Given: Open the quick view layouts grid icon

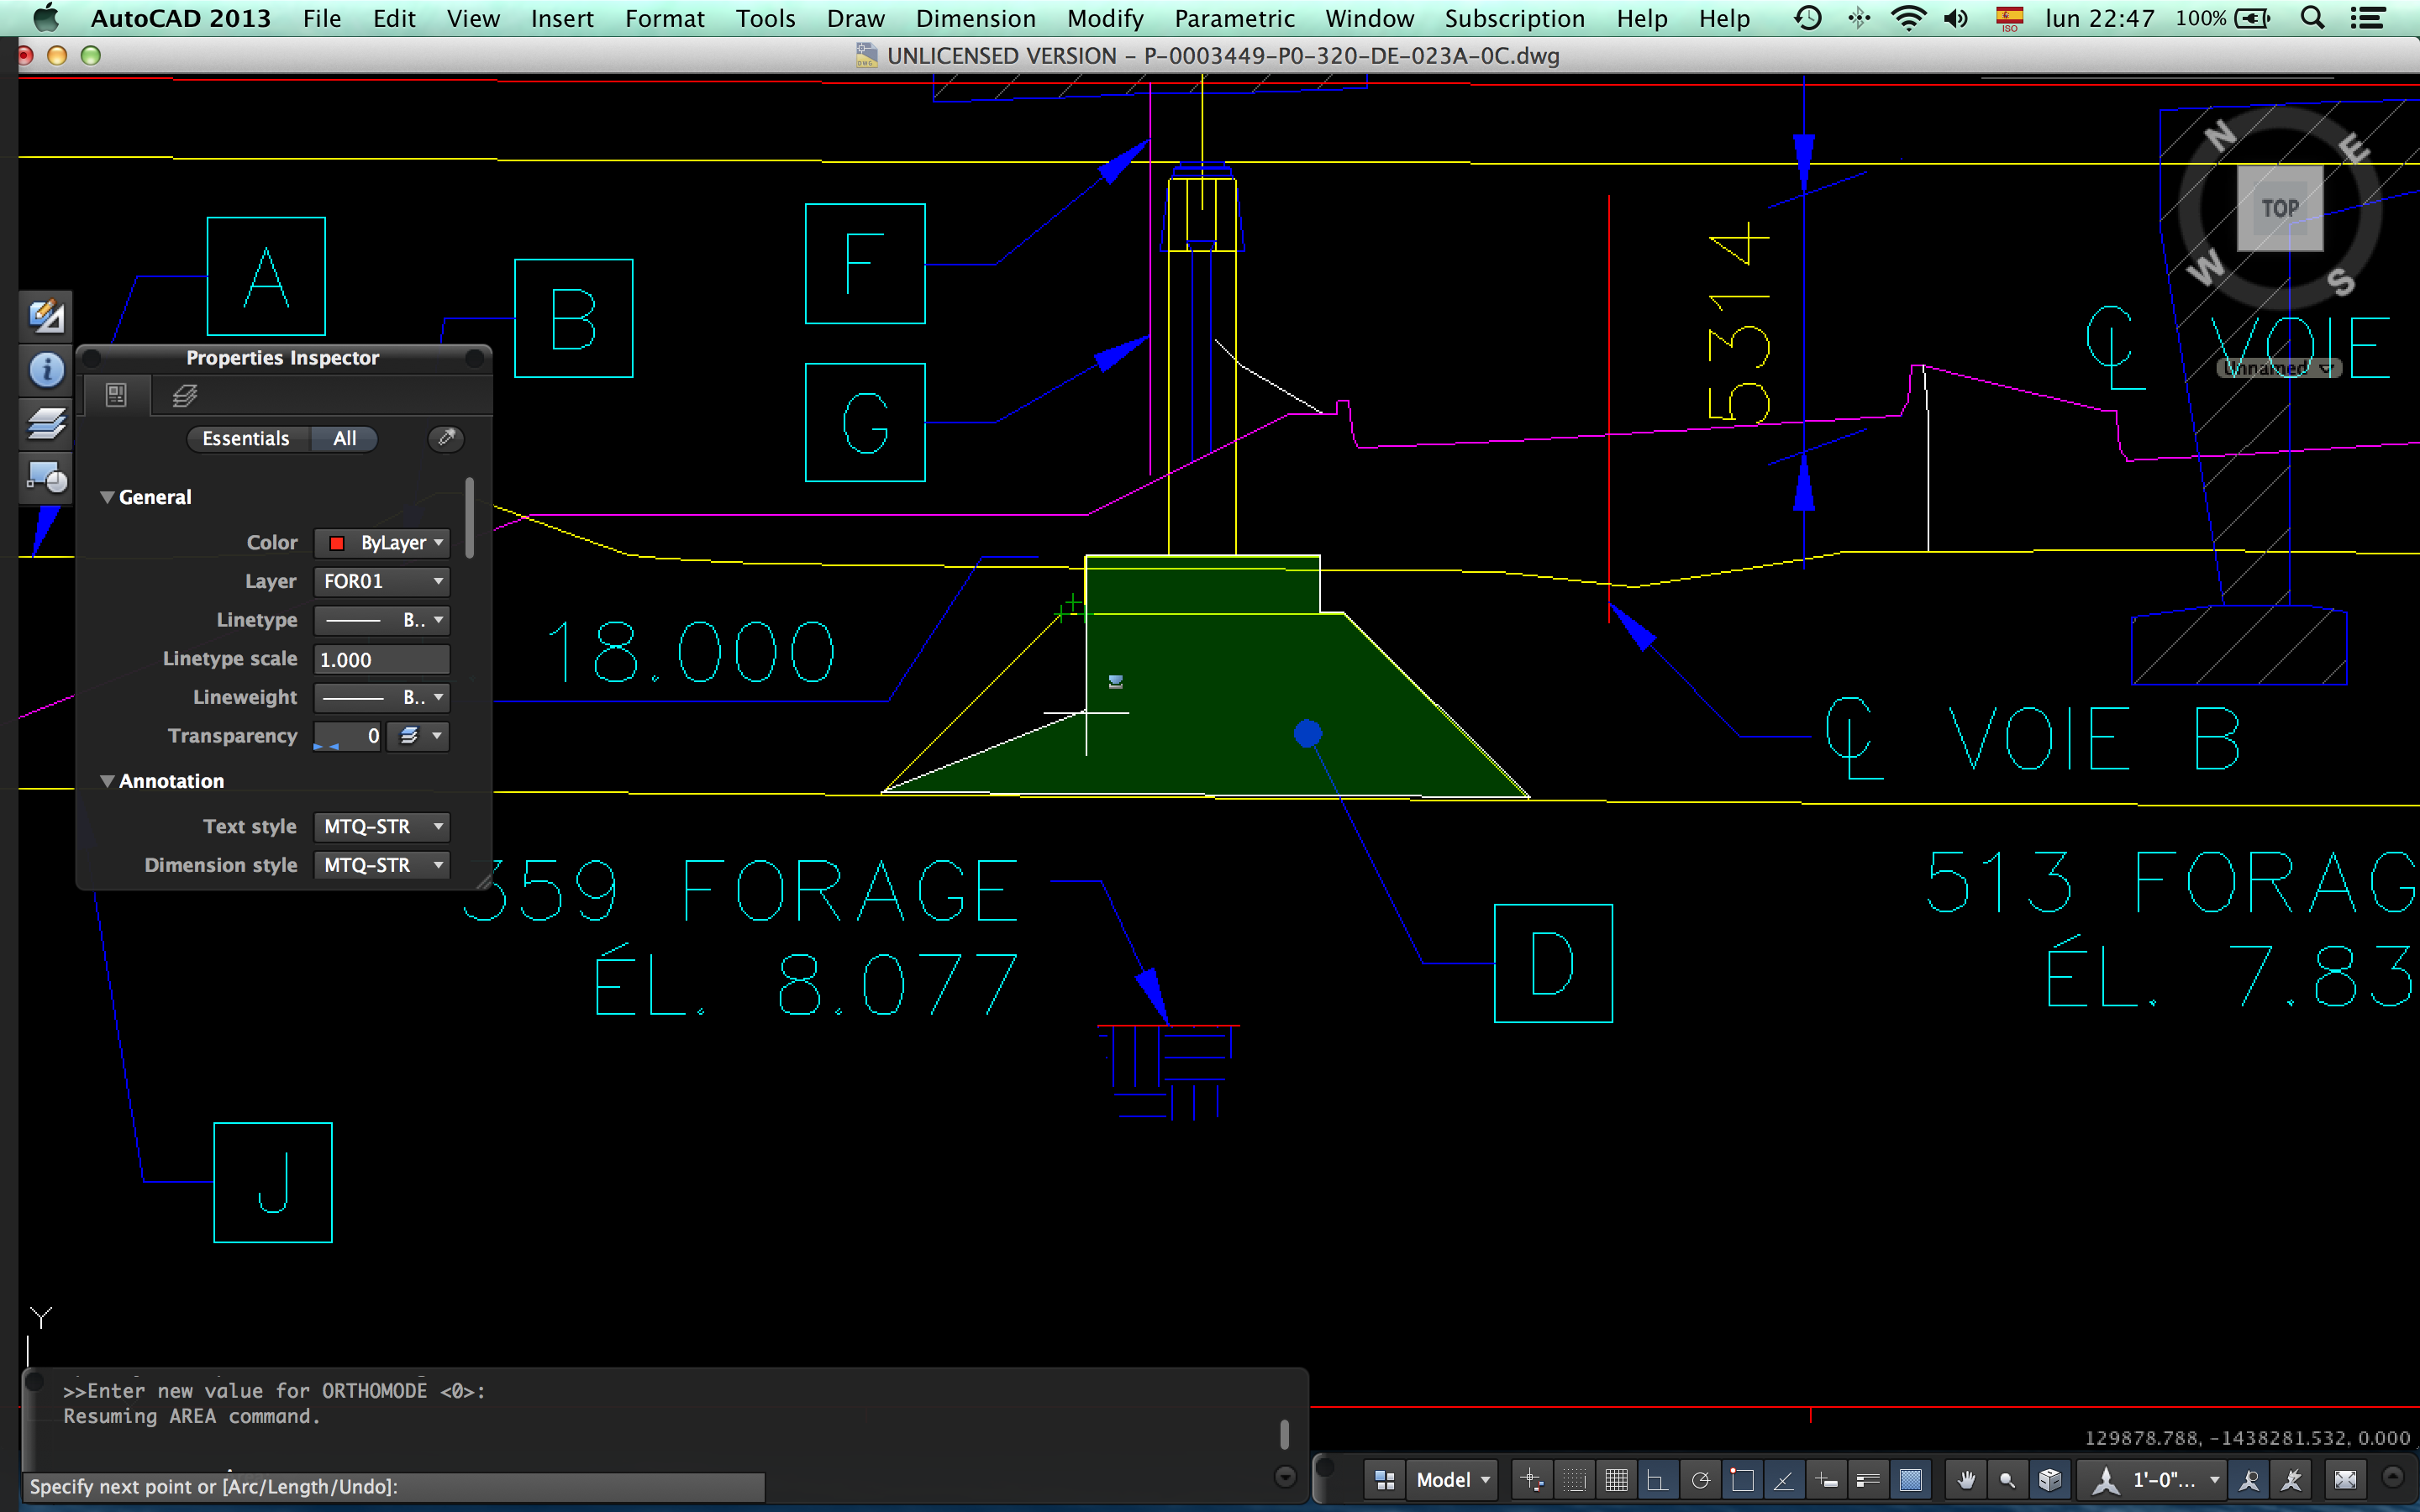Looking at the screenshot, I should [x=1385, y=1479].
